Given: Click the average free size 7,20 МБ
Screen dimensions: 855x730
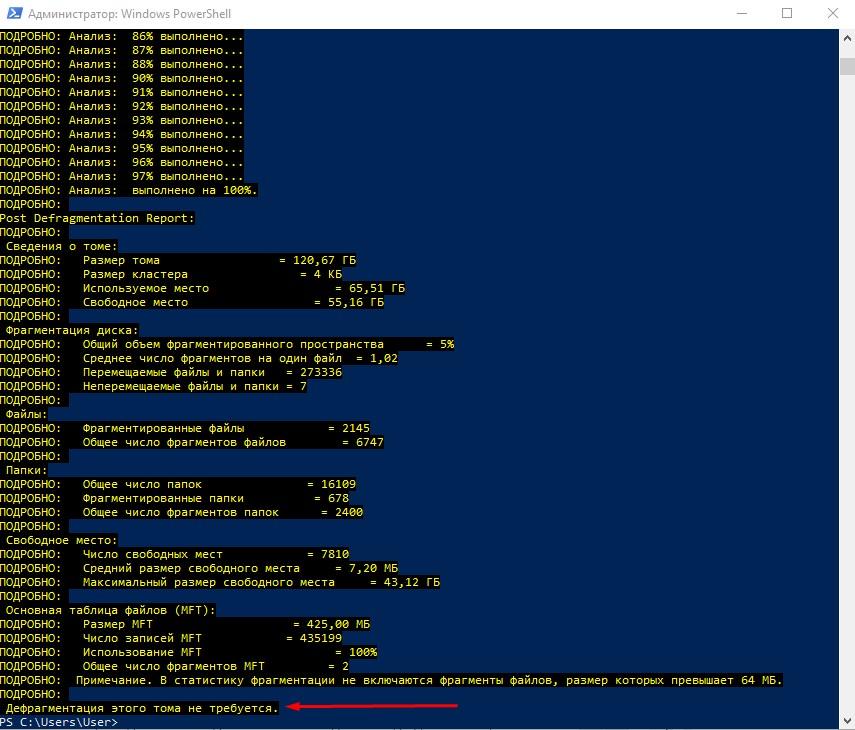Looking at the screenshot, I should click(x=374, y=569).
